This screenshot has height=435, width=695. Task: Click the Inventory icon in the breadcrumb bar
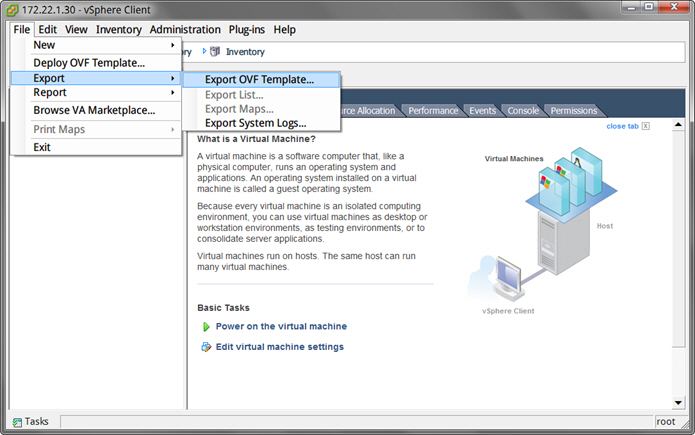(x=215, y=52)
